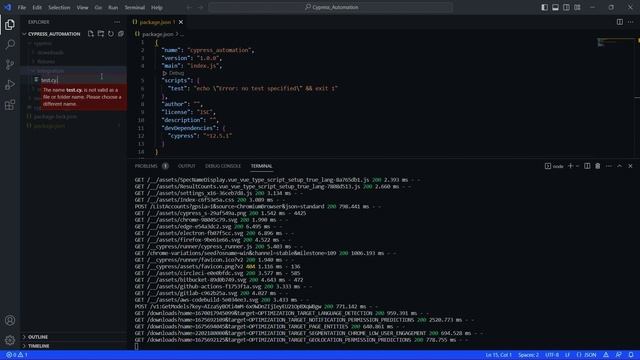640x360 pixels.
Task: Close the bottom terminal panel
Action: tap(630, 166)
